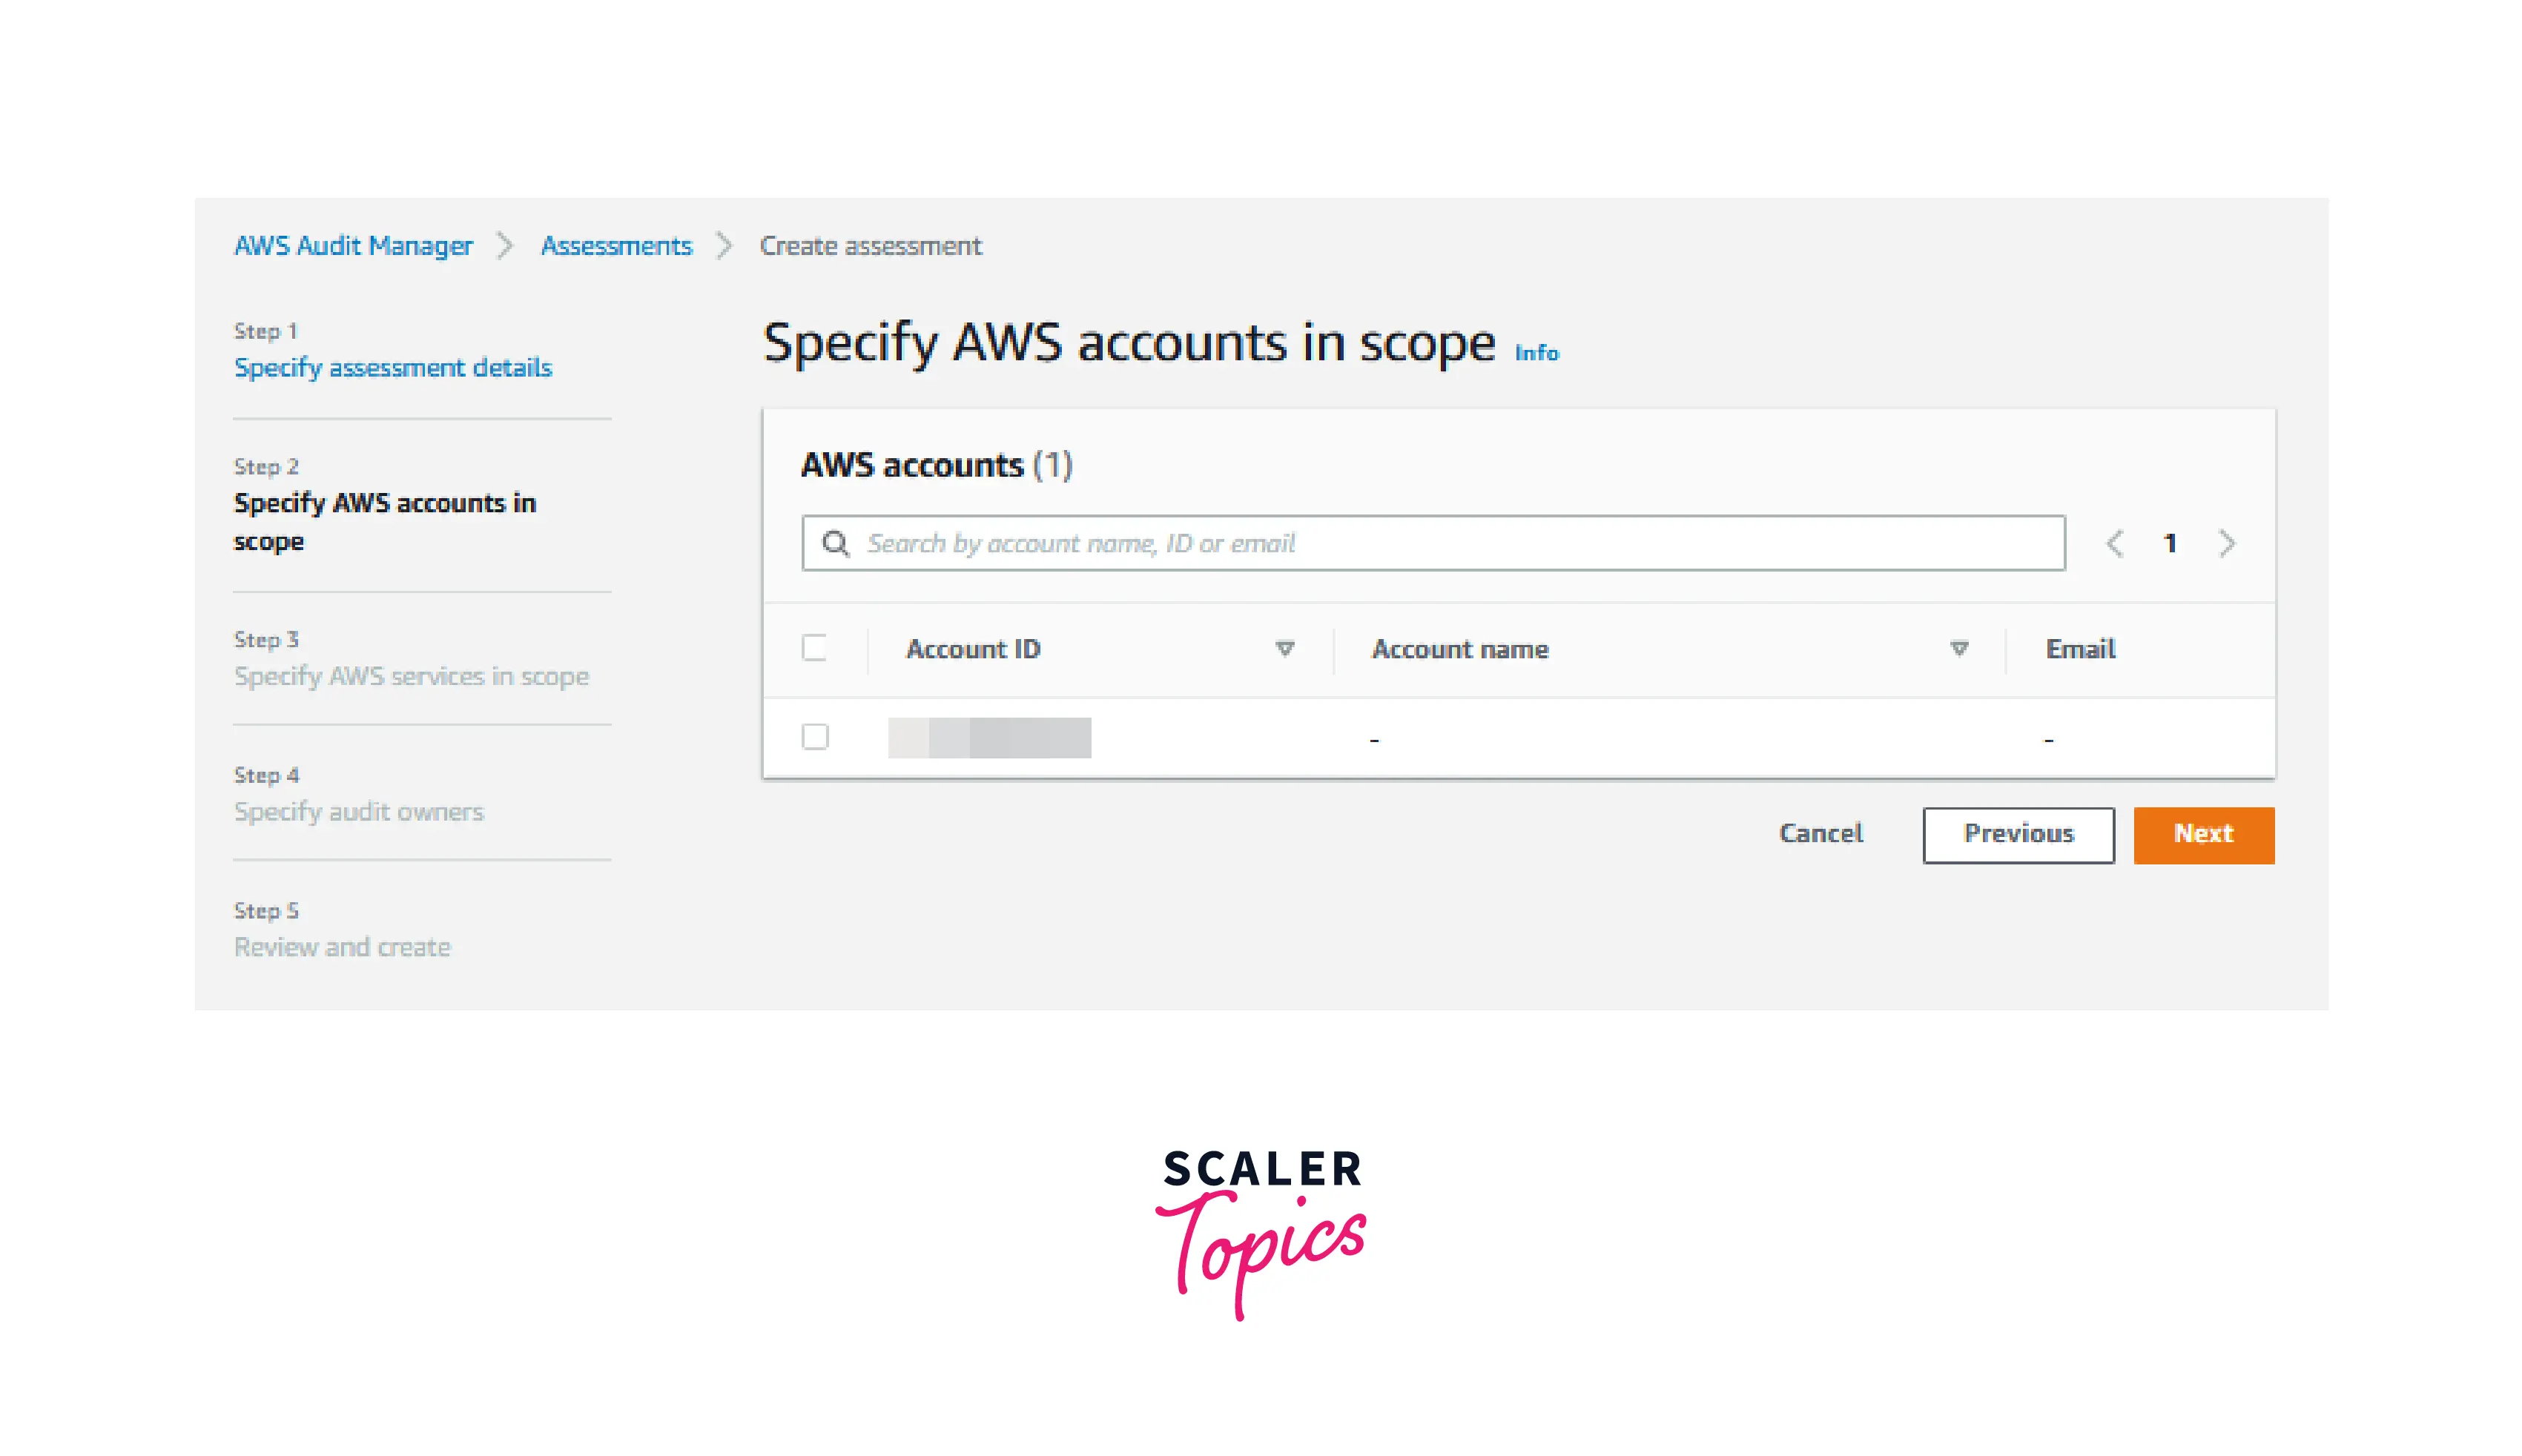2522x1456 pixels.
Task: Go to next page arrow in pagination
Action: coord(2227,543)
